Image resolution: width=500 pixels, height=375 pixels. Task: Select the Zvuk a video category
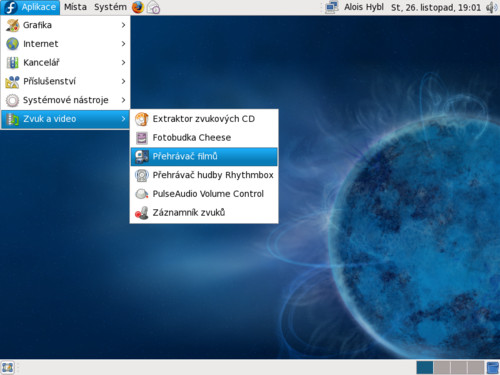65,119
